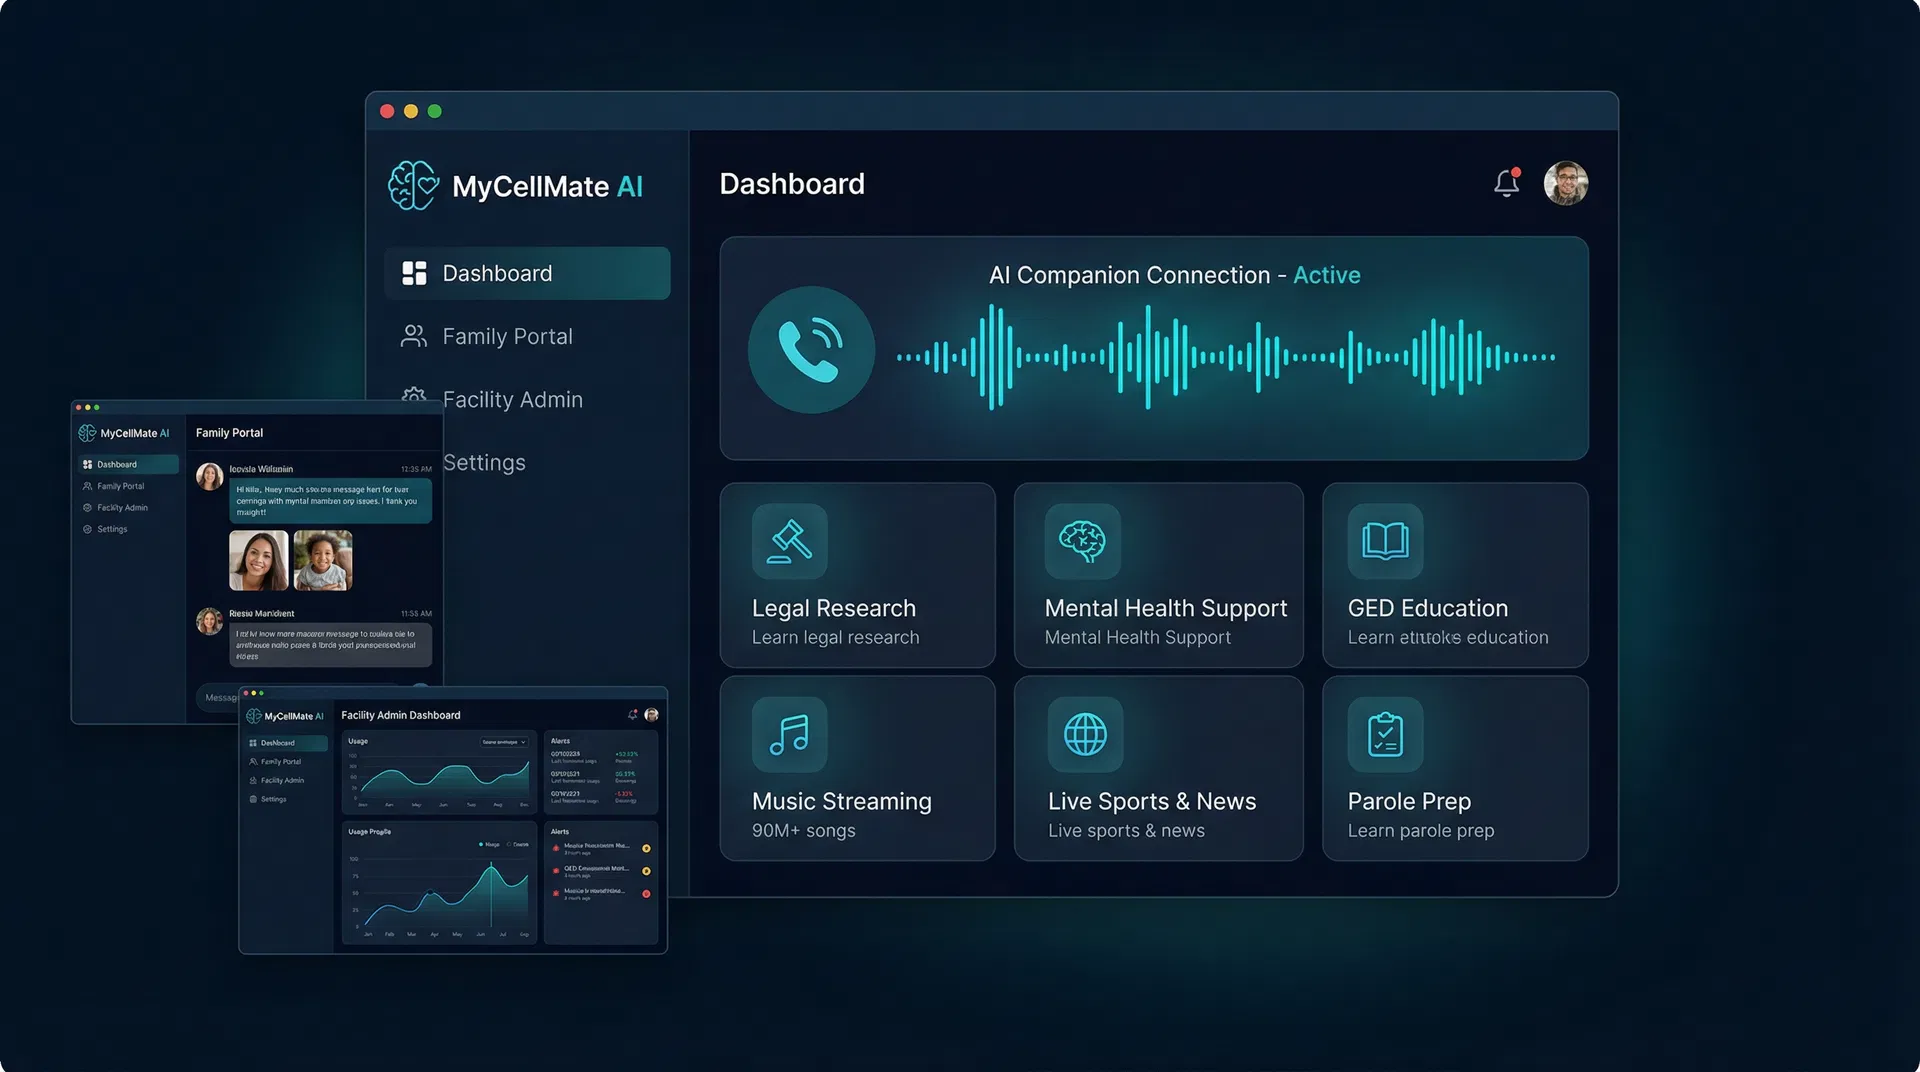The image size is (1920, 1072).
Task: Open the Live Sports & News globe icon
Action: [1084, 735]
